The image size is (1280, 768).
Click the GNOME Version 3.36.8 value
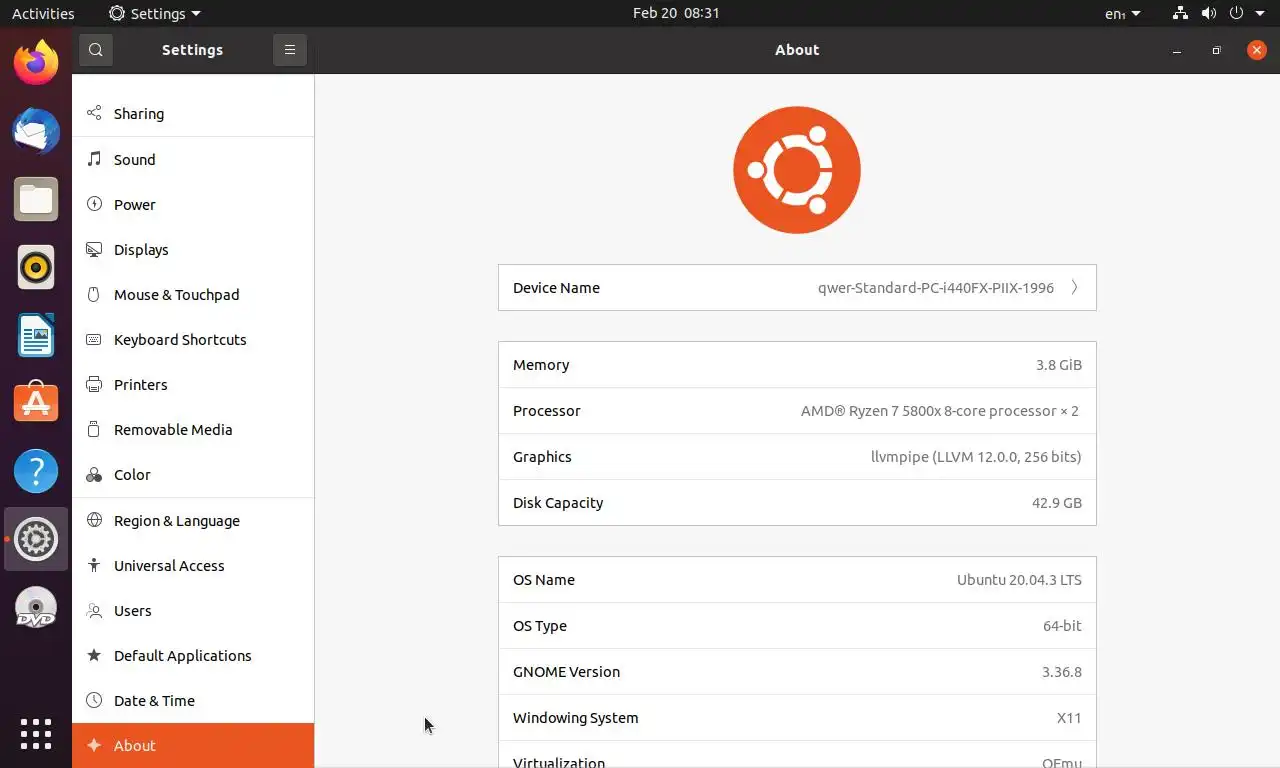point(1062,671)
